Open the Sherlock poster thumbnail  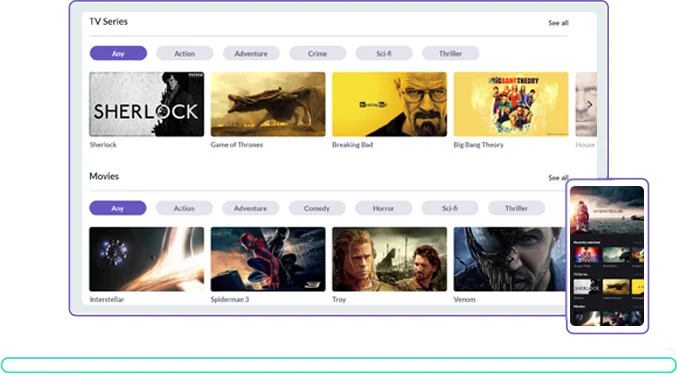pos(147,104)
